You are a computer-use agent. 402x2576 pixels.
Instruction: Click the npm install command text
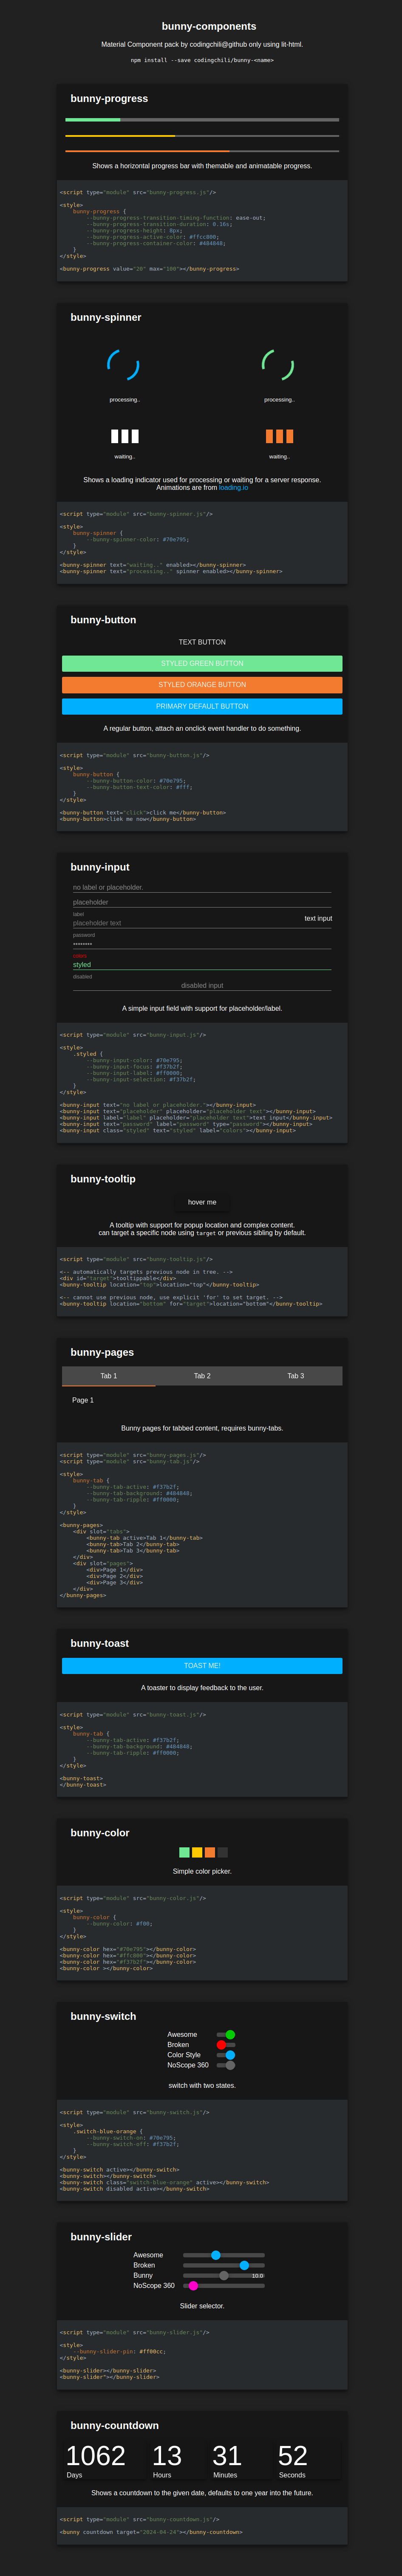click(202, 60)
